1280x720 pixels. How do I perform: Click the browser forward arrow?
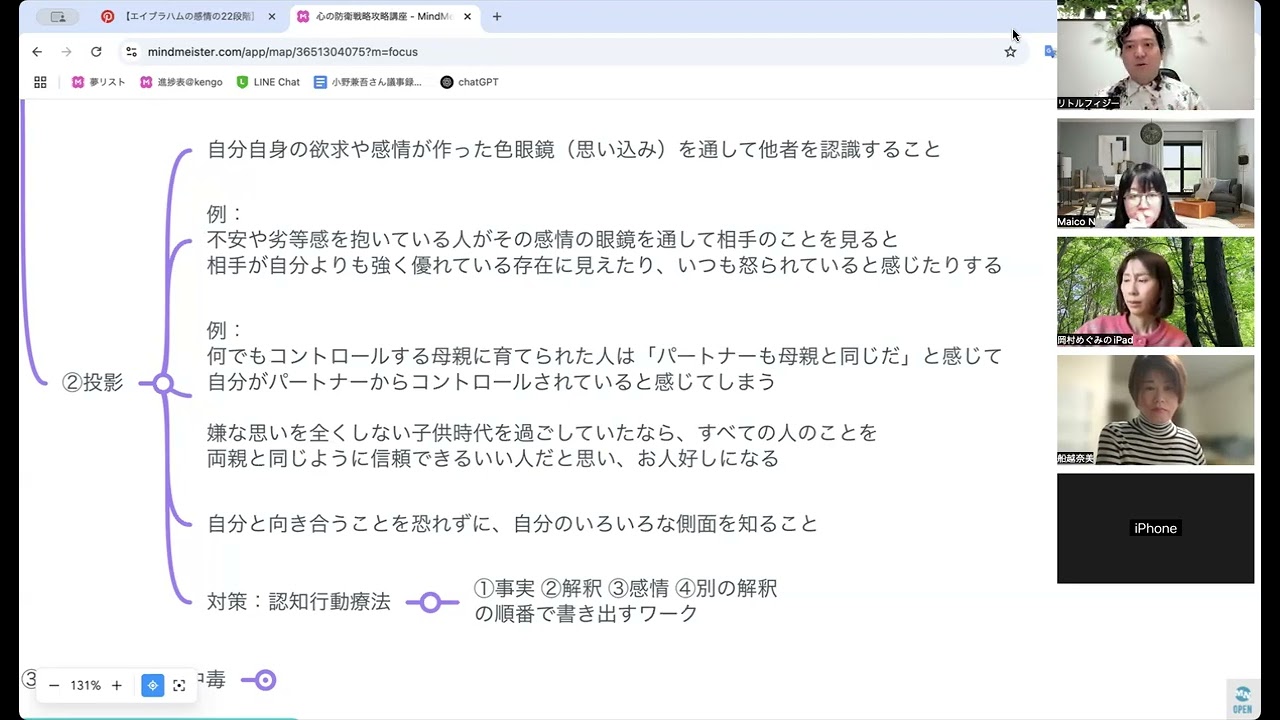pyautogui.click(x=66, y=52)
